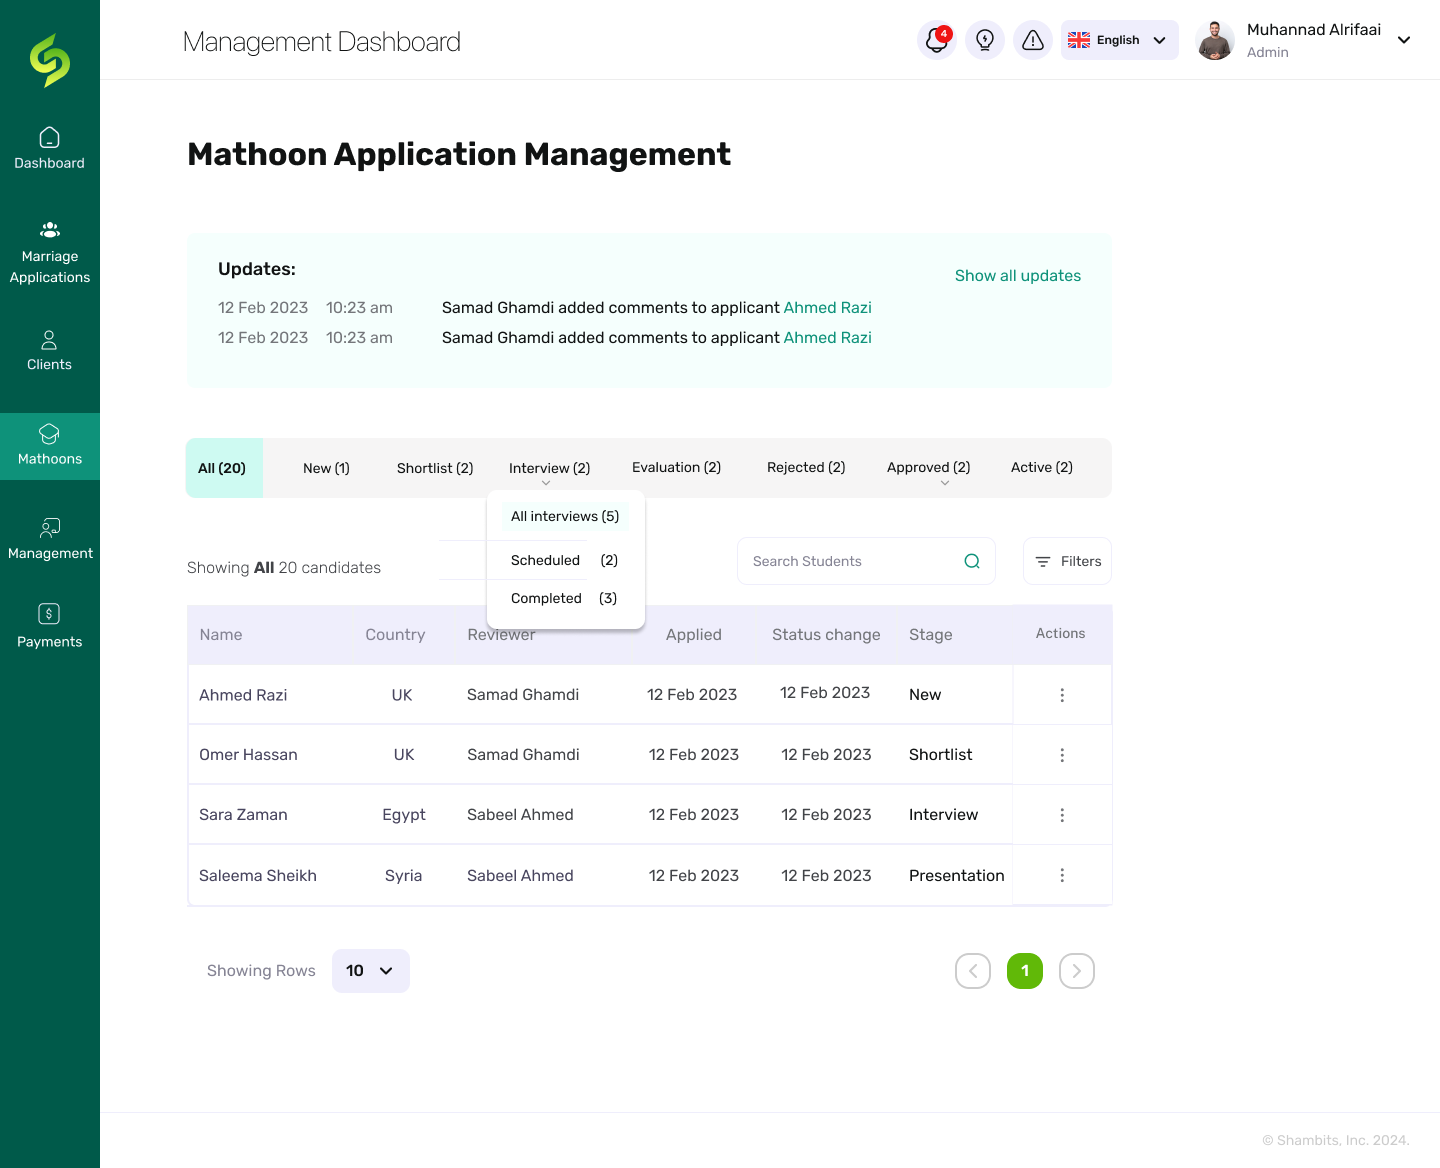Click the Syria country cell
The image size is (1440, 1168).
(x=404, y=876)
